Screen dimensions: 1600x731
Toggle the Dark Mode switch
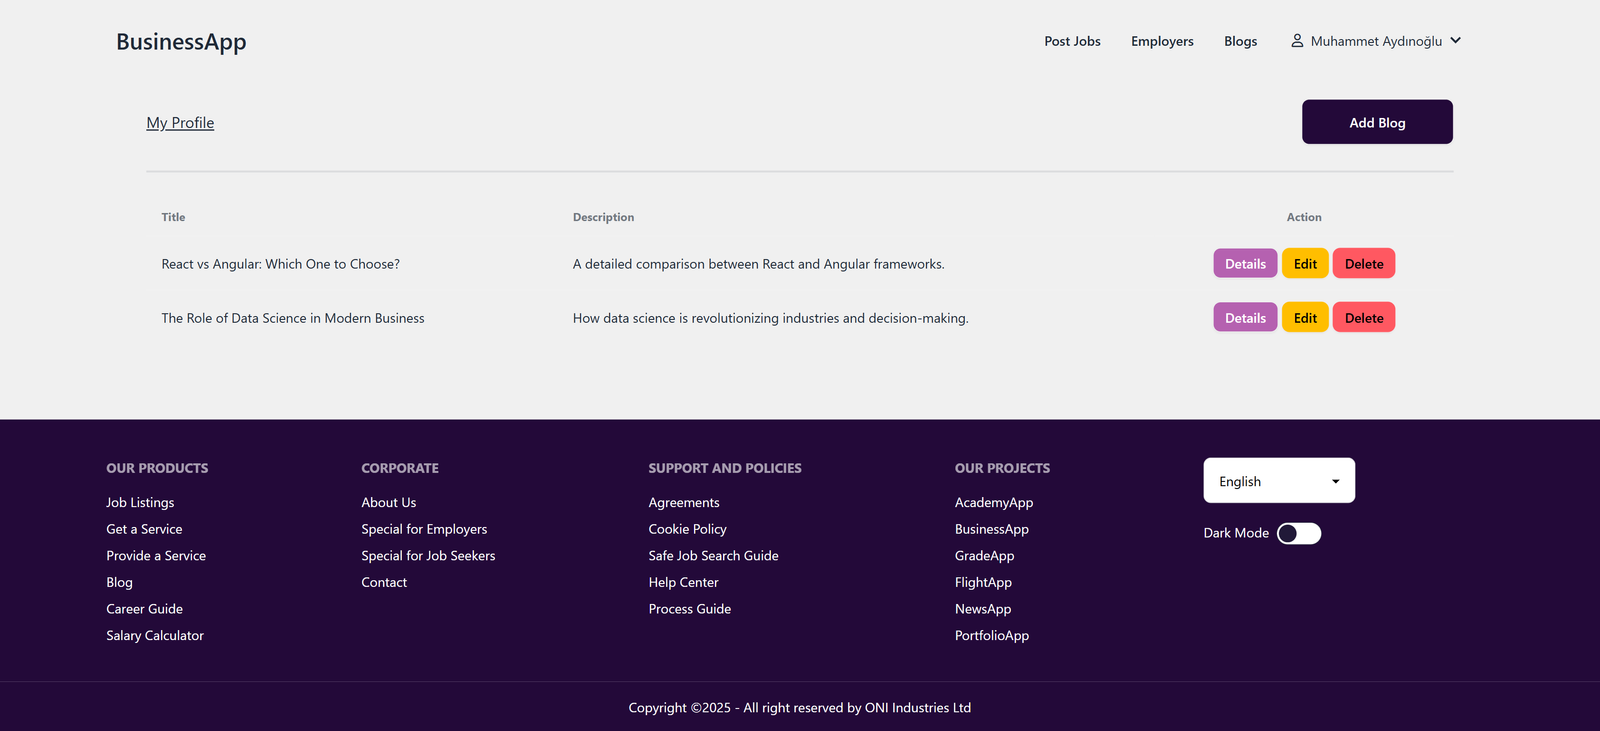[1299, 534]
